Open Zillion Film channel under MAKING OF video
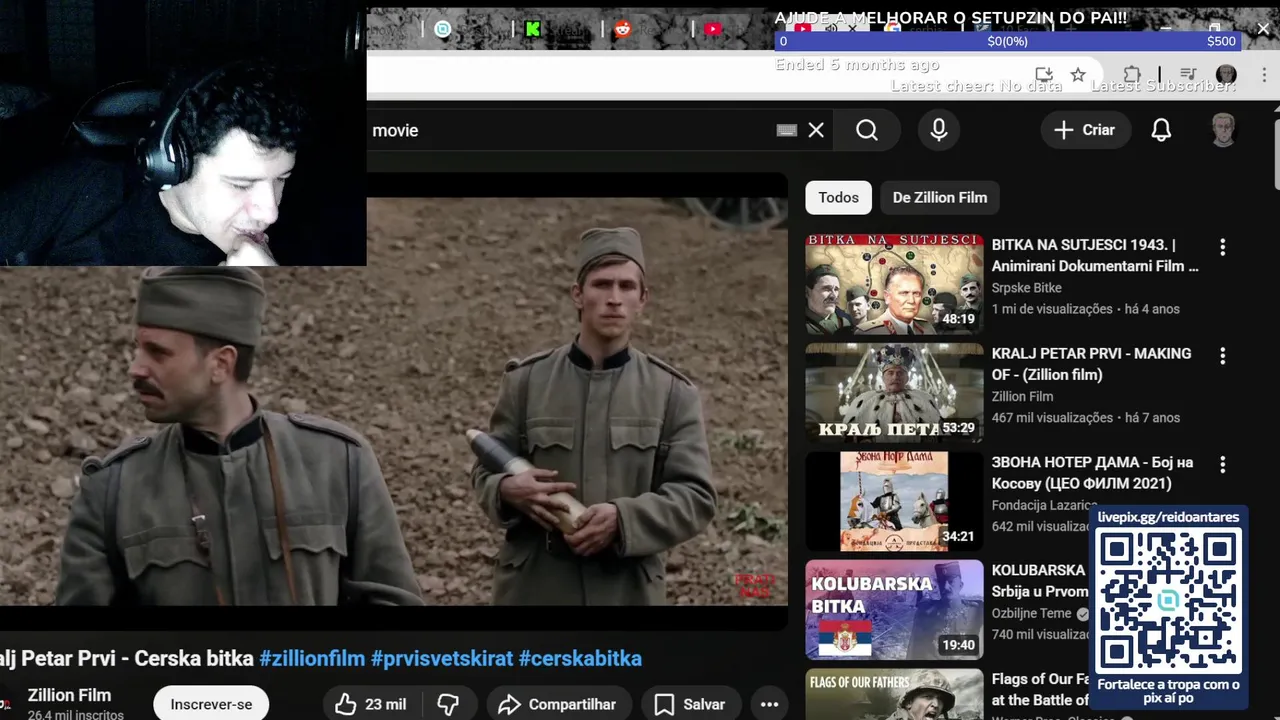The width and height of the screenshot is (1280, 720). (x=1022, y=396)
